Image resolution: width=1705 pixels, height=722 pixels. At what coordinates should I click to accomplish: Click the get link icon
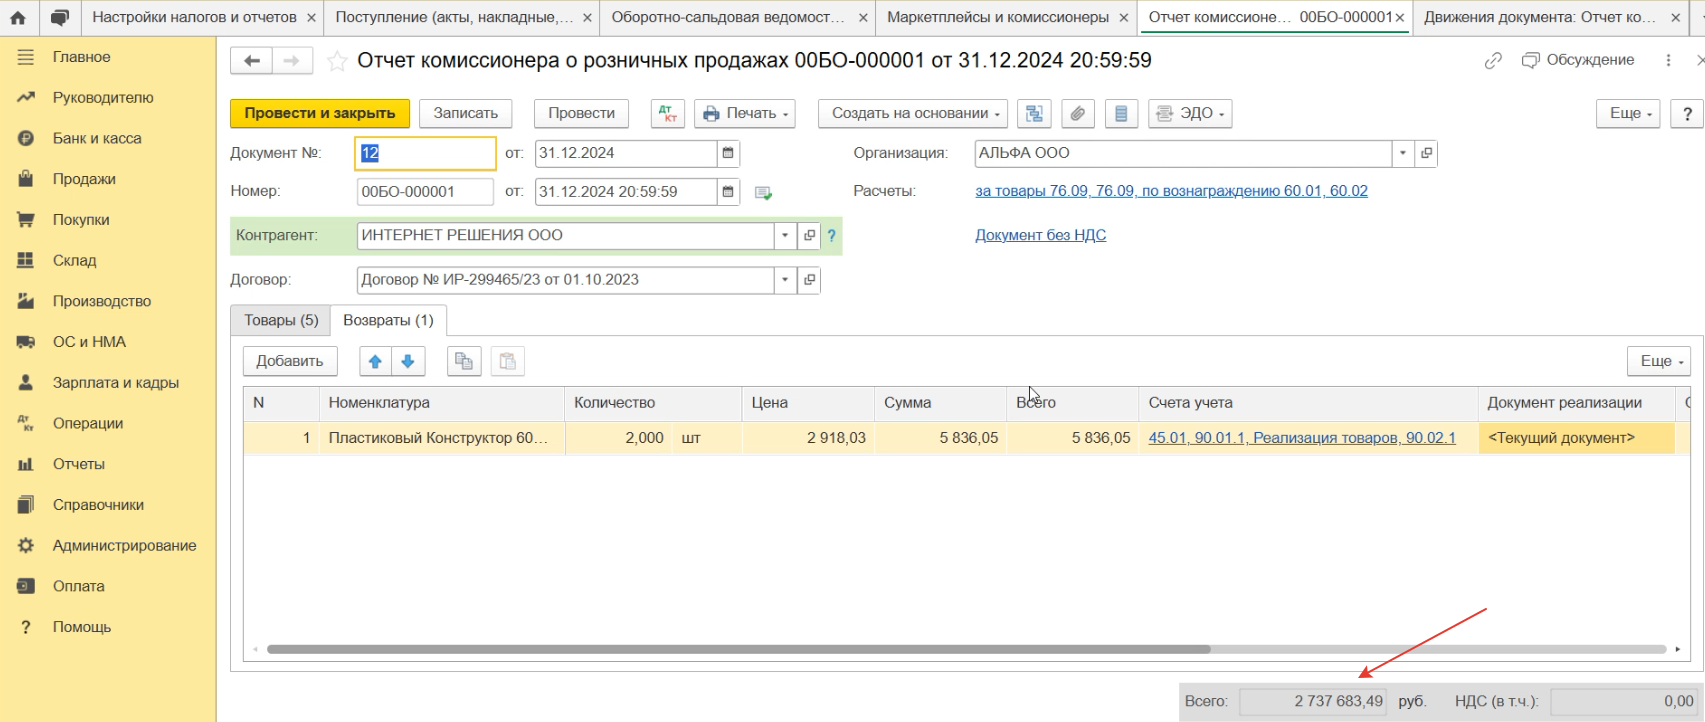(1493, 61)
